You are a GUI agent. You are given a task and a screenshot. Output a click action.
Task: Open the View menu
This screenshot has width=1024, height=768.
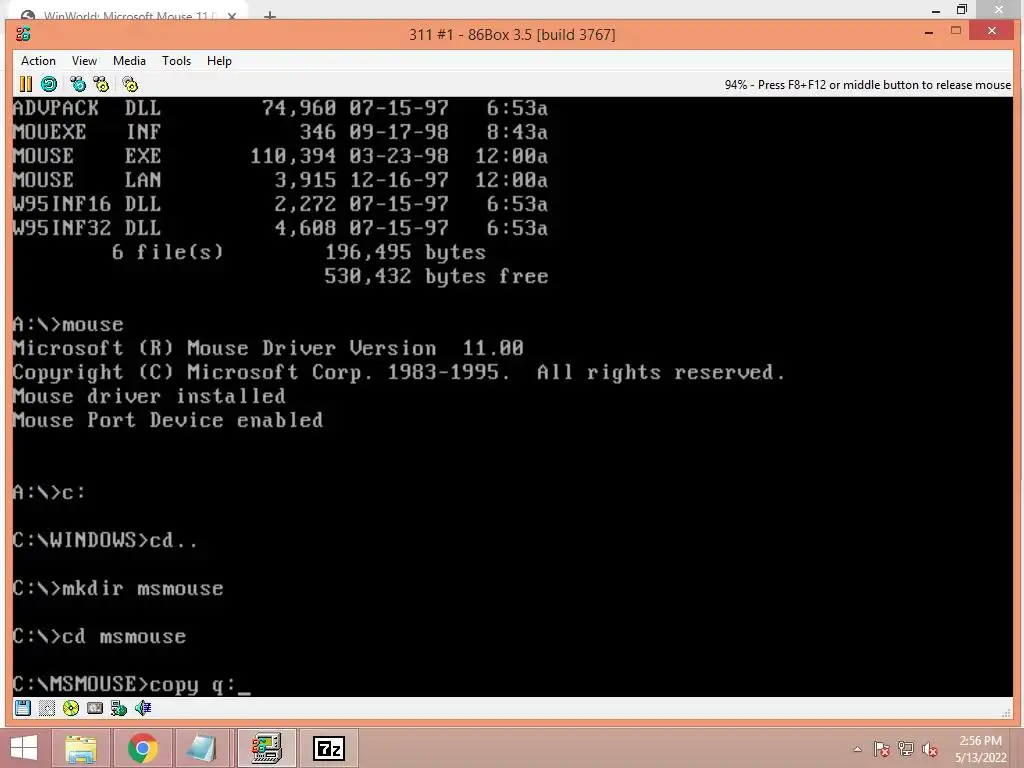pos(84,61)
